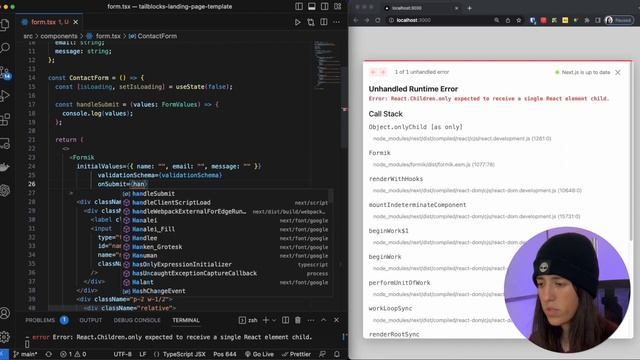The width and height of the screenshot is (640, 360).
Task: Open errors and warnings status item
Action: pyautogui.click(x=73, y=354)
